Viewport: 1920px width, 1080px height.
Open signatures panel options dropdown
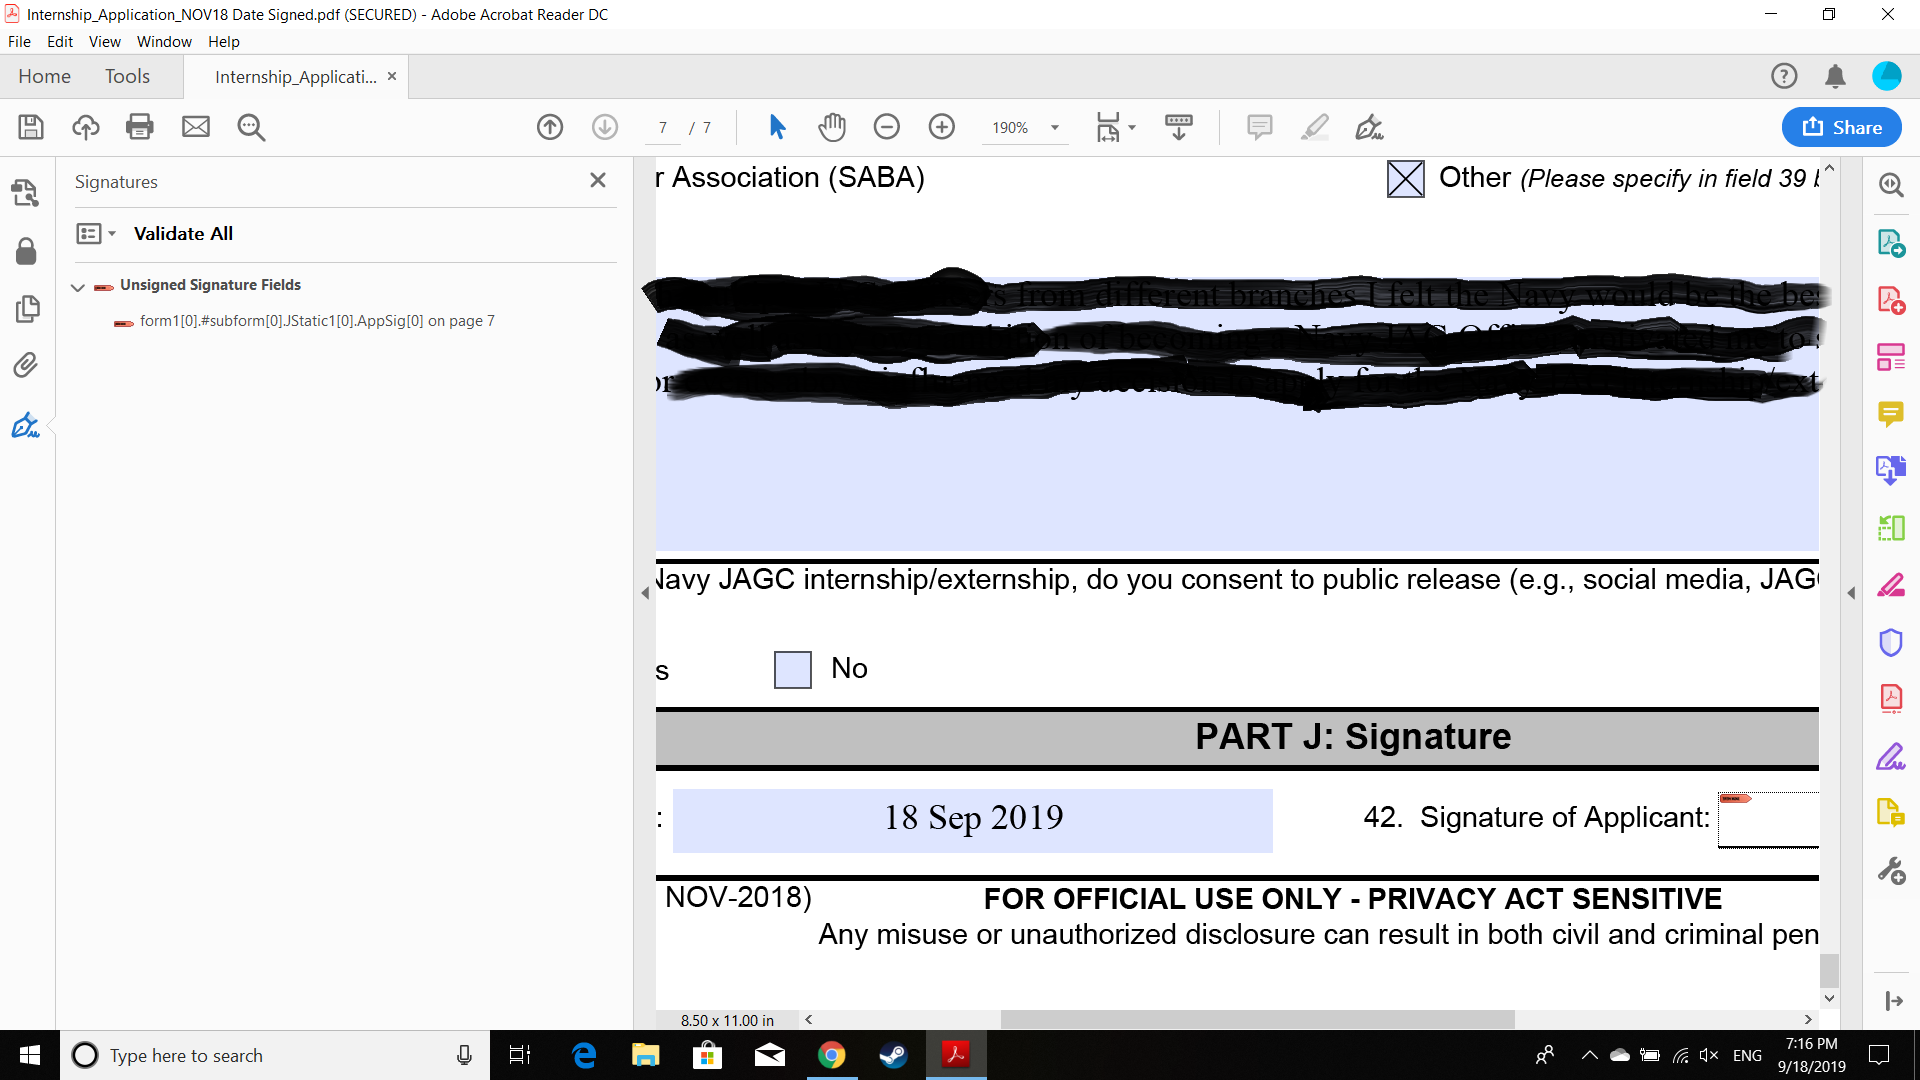tap(96, 233)
